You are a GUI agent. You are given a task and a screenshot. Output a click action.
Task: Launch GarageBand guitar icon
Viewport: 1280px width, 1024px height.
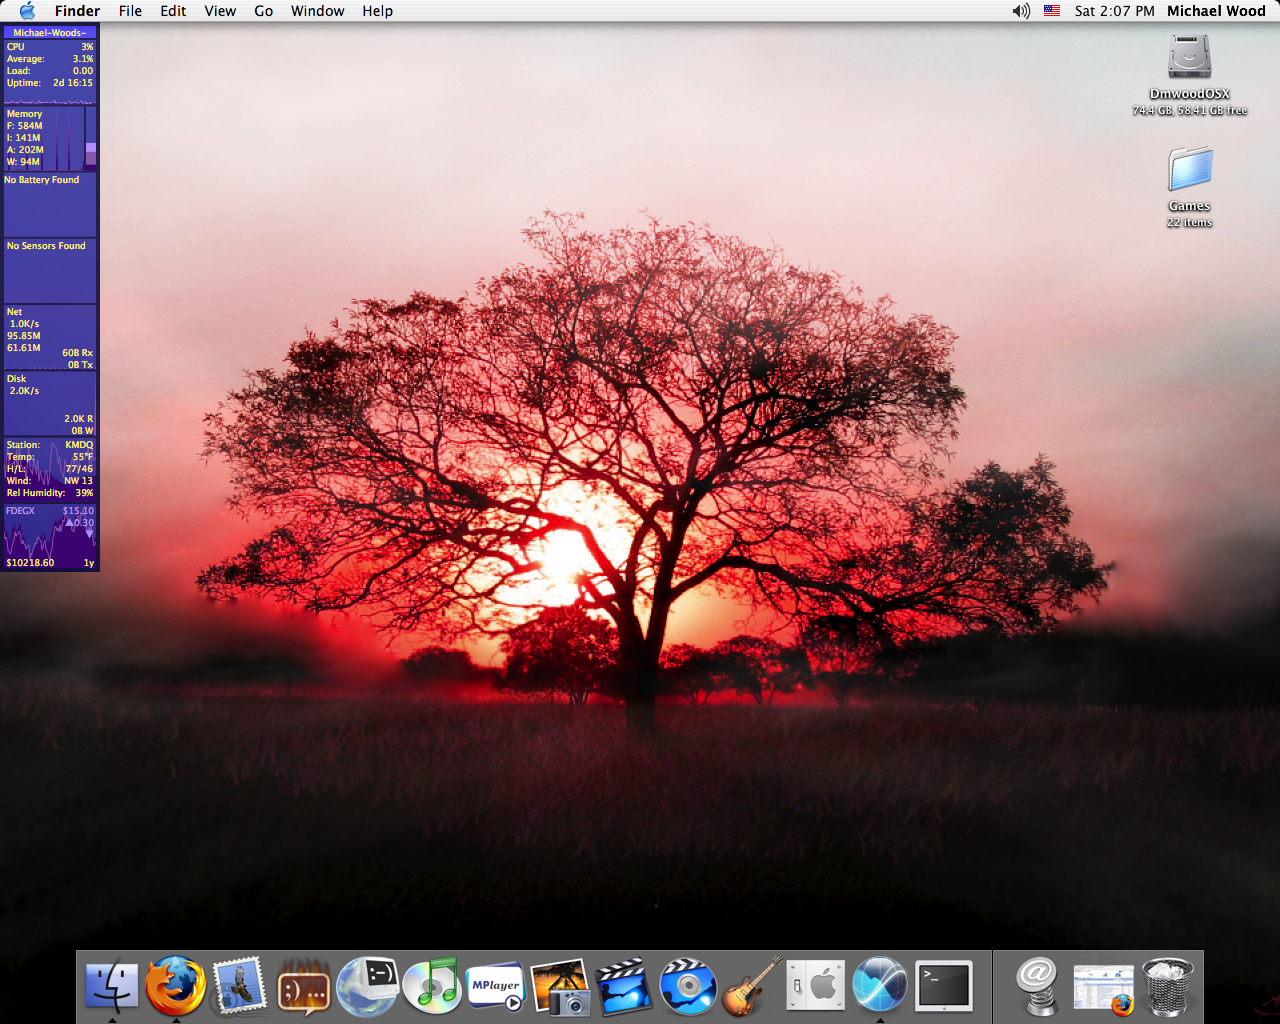point(752,985)
